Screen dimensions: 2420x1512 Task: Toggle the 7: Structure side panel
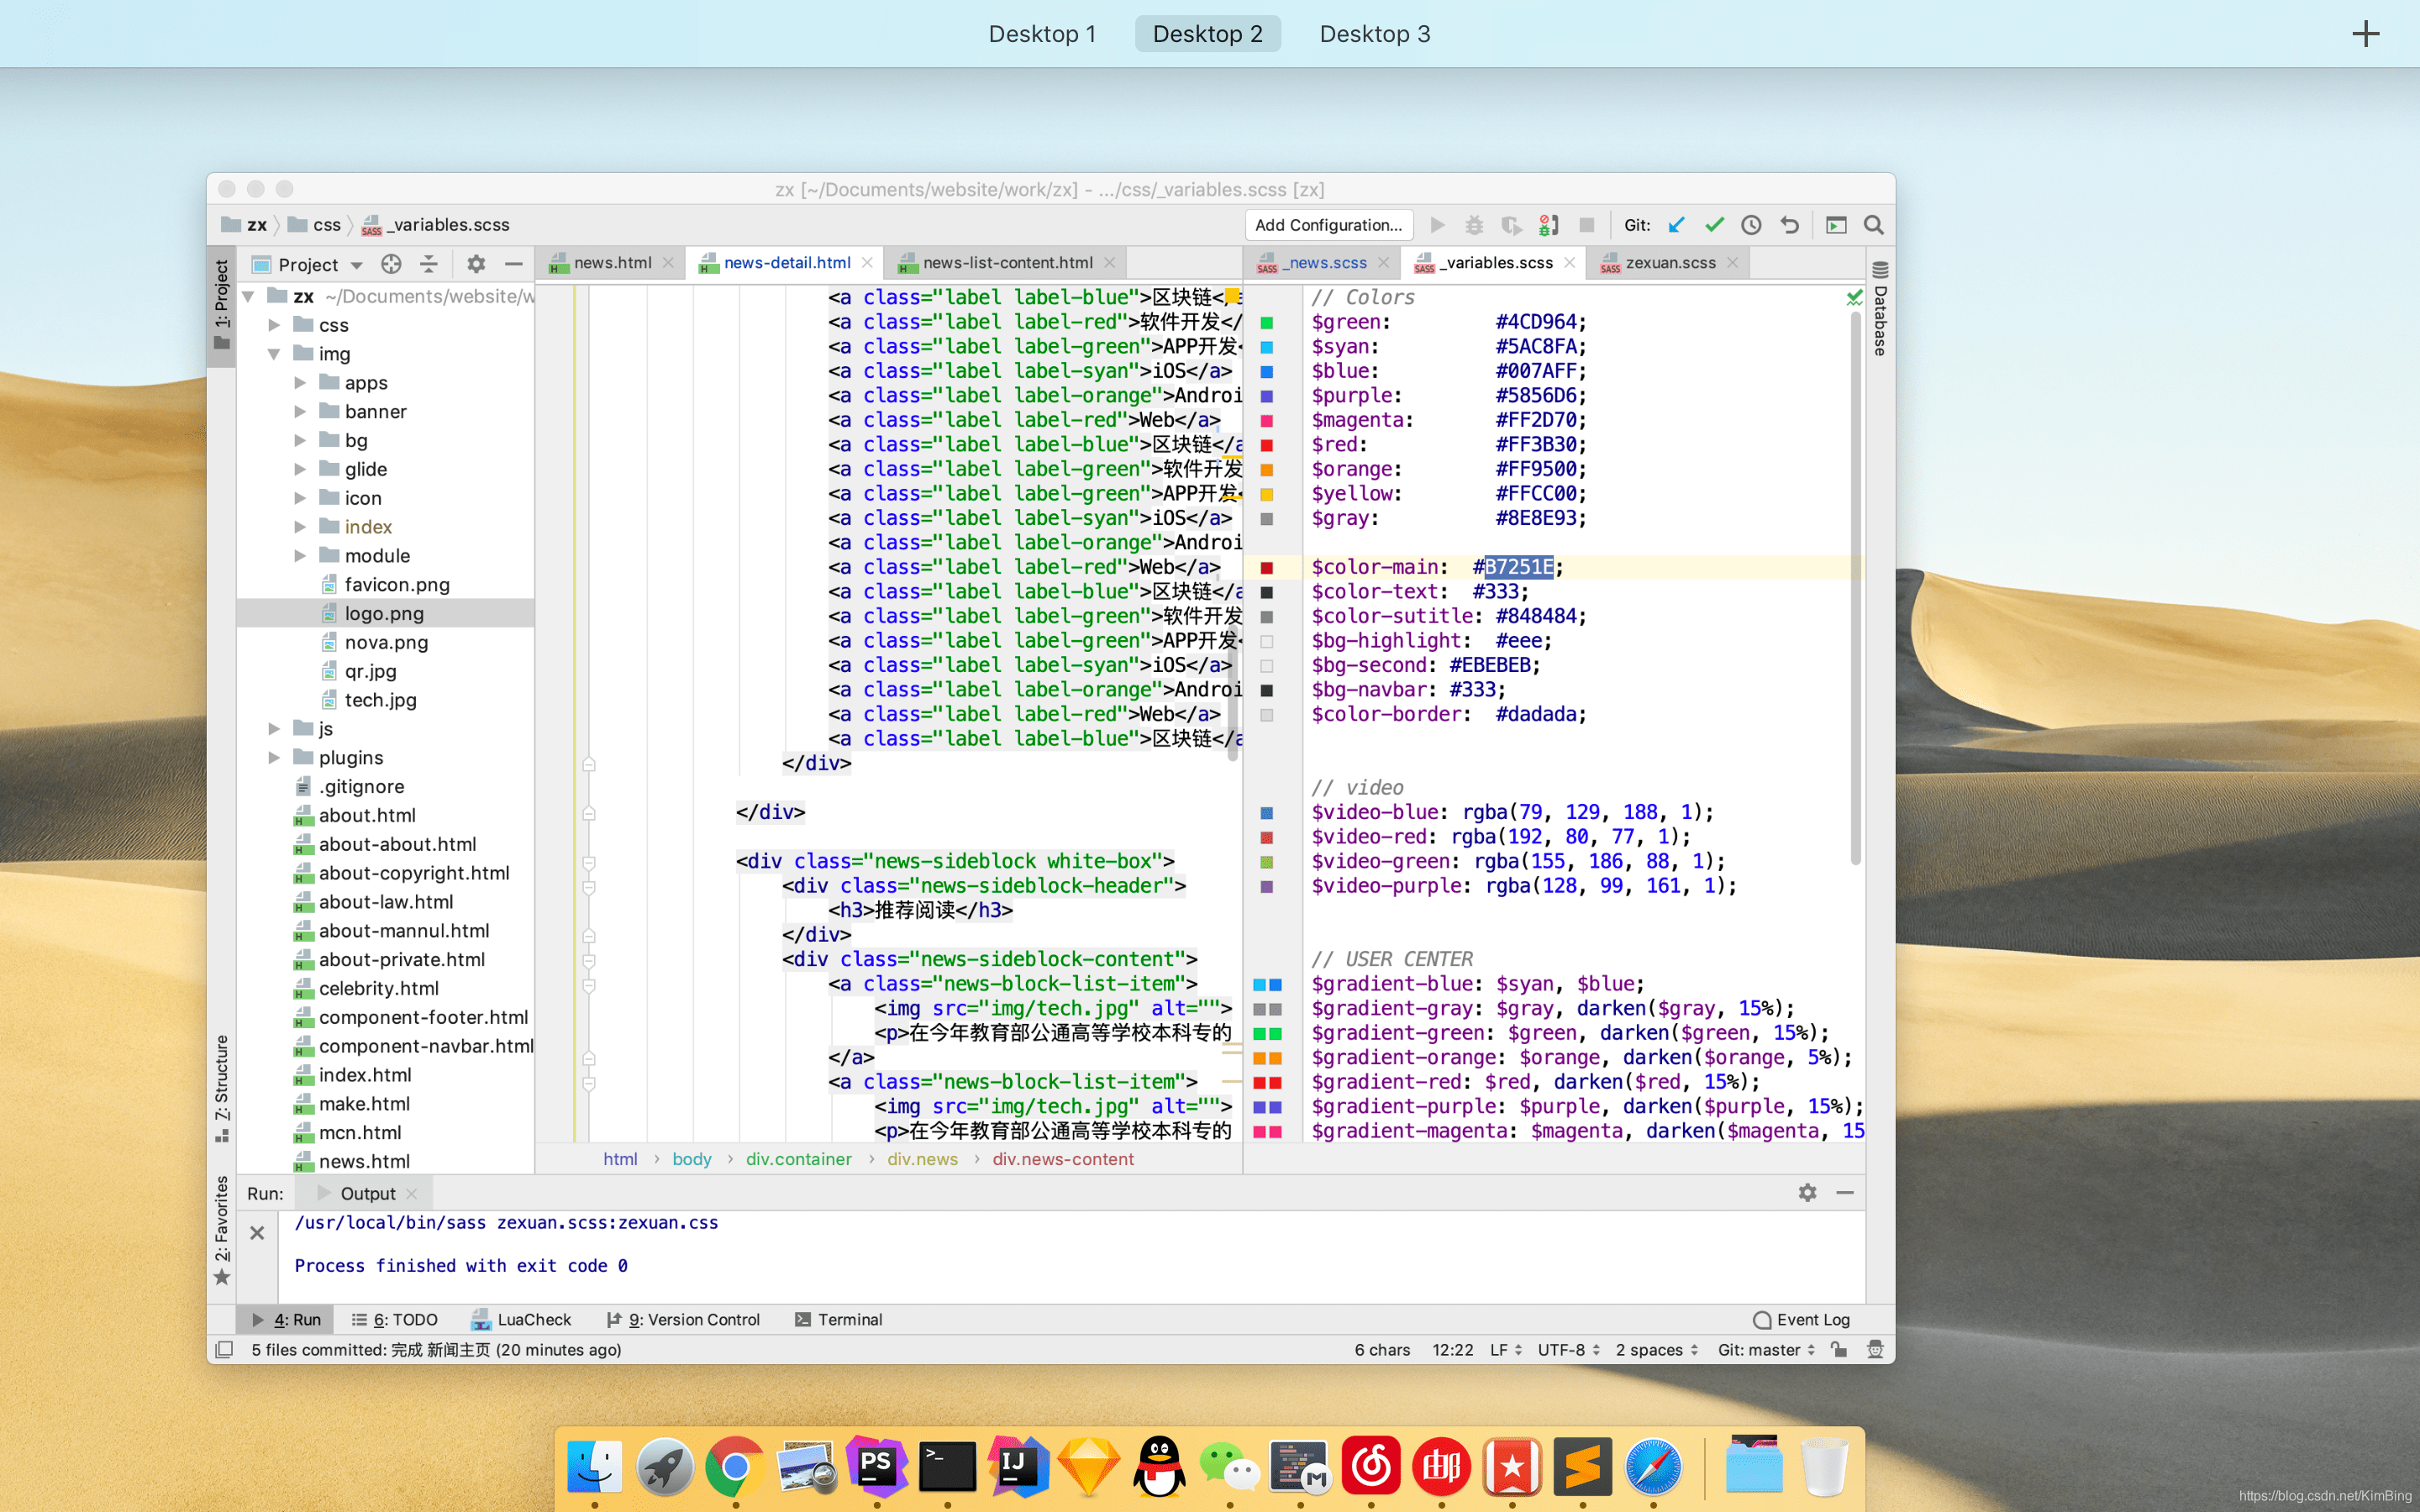(221, 1088)
